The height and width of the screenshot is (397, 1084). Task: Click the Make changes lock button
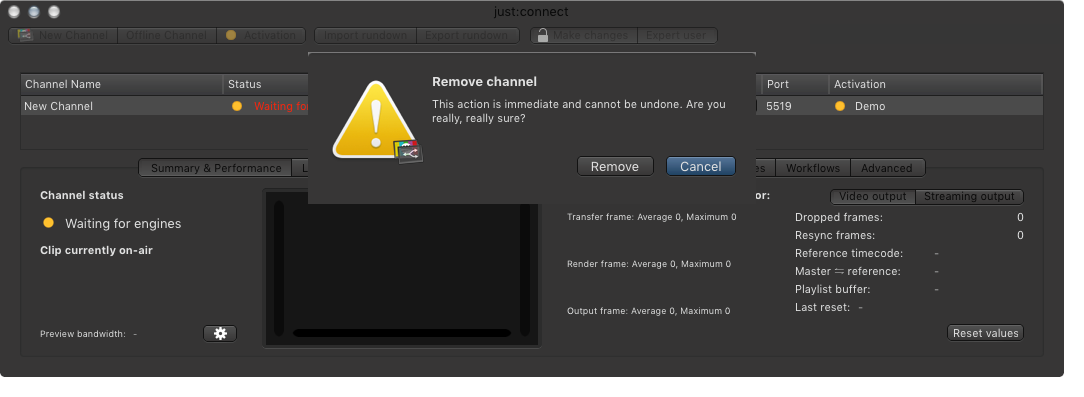point(583,35)
